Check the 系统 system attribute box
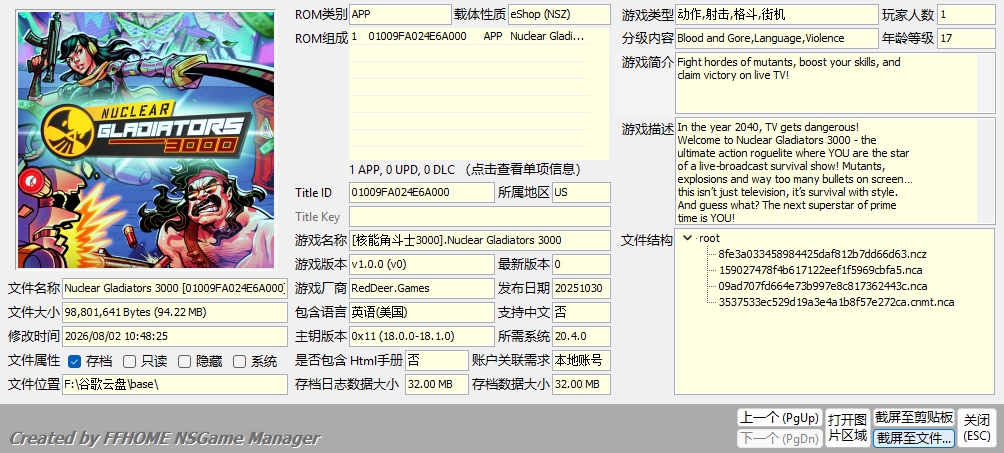This screenshot has height=453, width=1004. tap(239, 361)
